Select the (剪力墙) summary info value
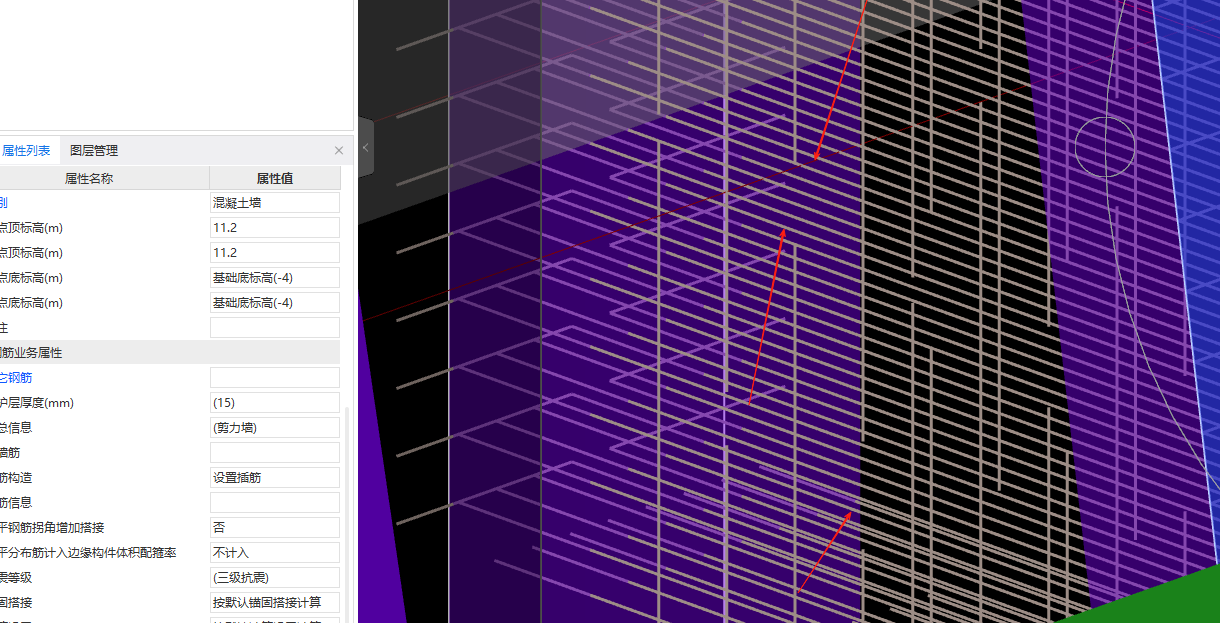1220x623 pixels. 275,427
